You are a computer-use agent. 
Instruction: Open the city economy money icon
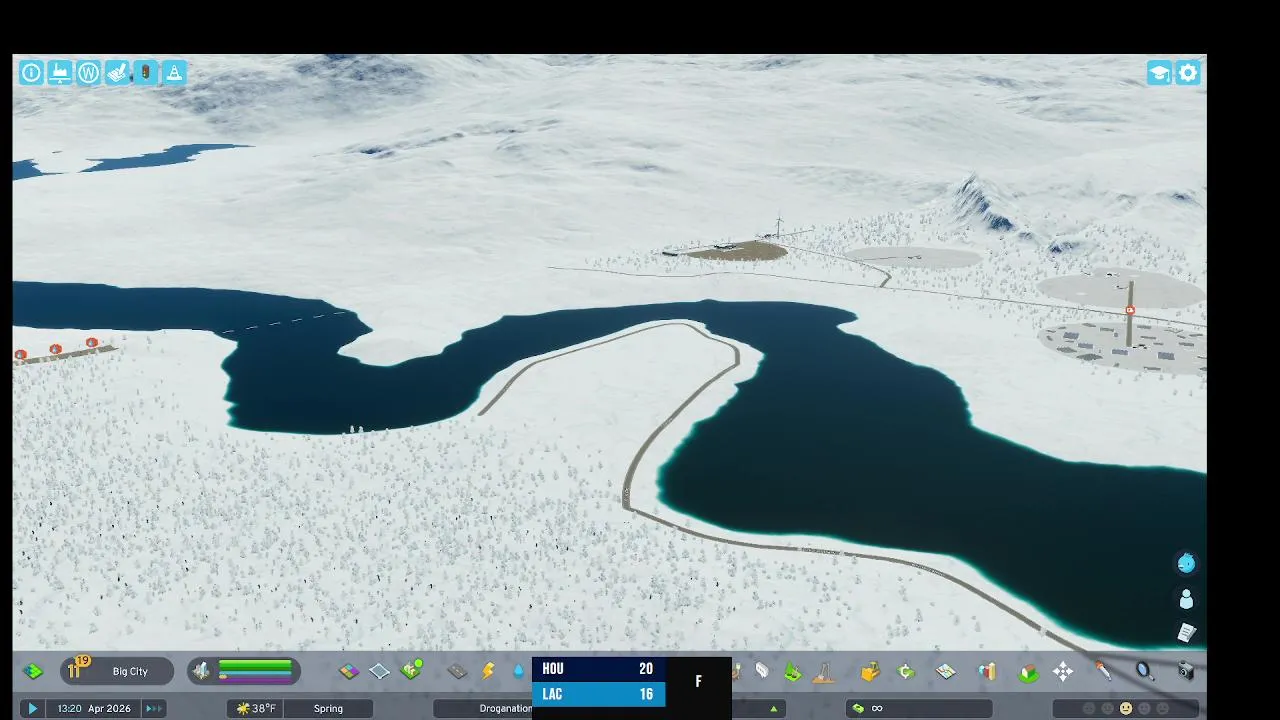pos(907,671)
